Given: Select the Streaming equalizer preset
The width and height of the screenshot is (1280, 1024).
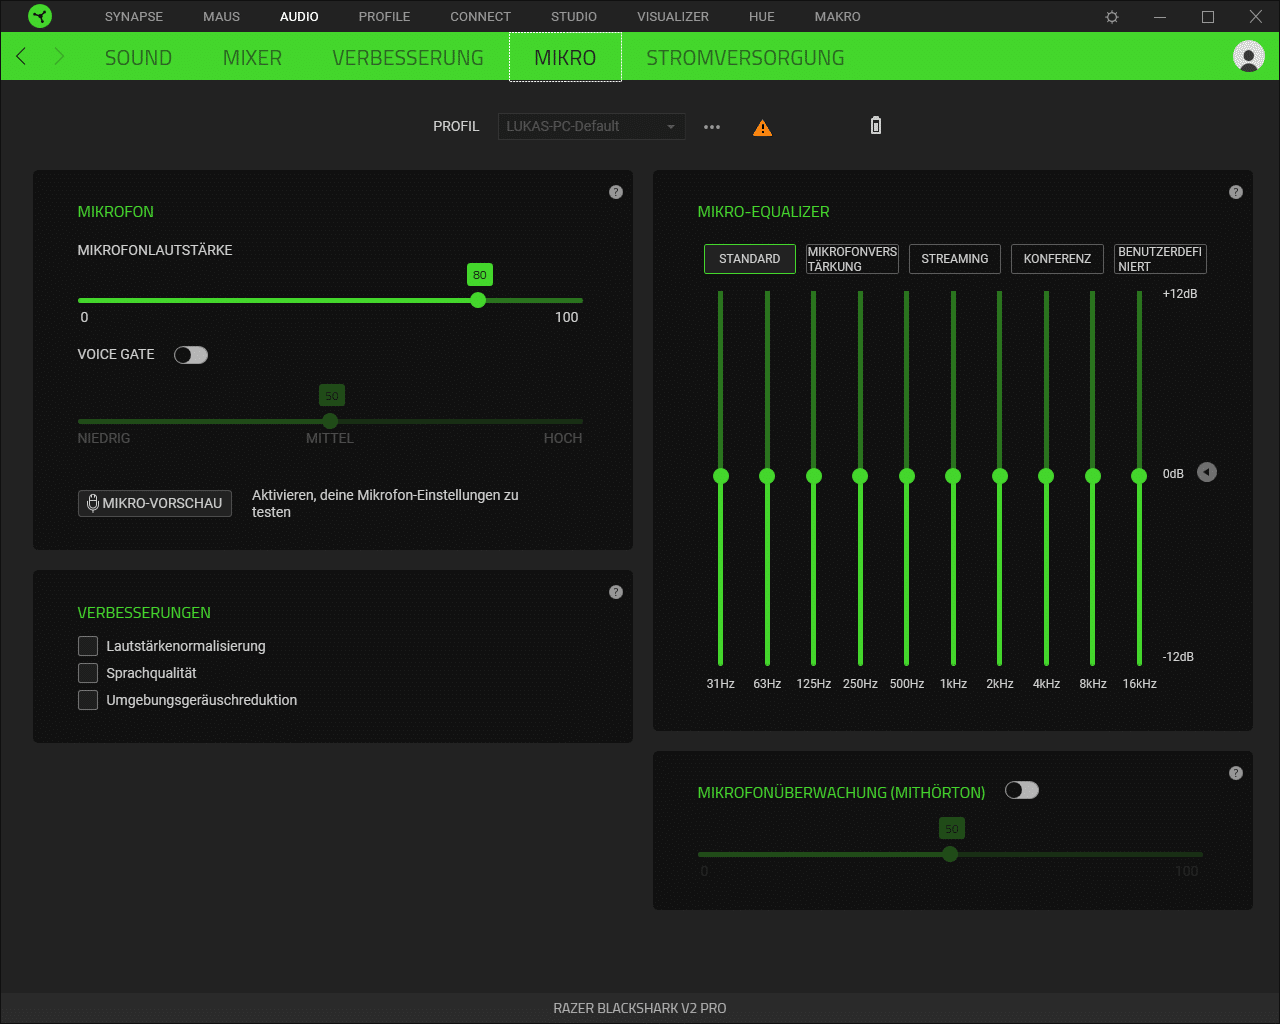Looking at the screenshot, I should [954, 259].
